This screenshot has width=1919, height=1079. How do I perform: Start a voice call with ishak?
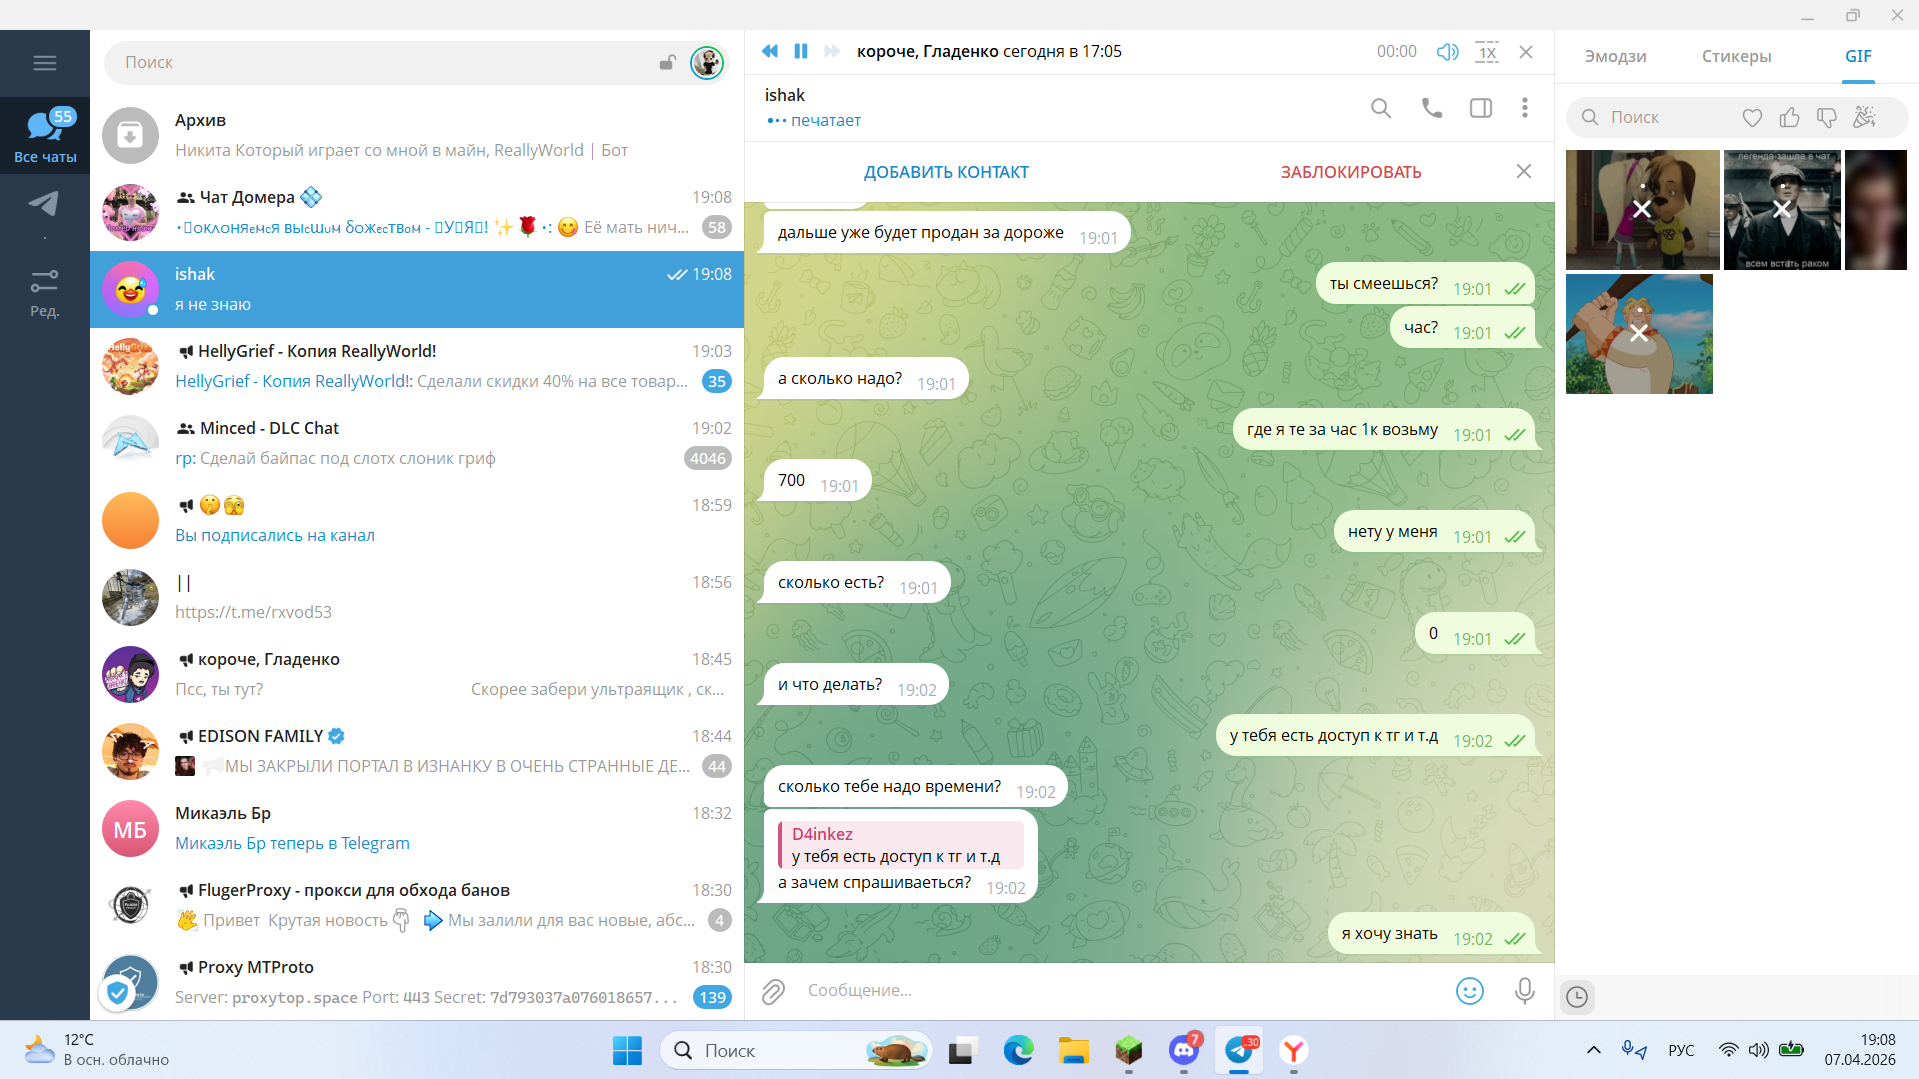[x=1432, y=108]
